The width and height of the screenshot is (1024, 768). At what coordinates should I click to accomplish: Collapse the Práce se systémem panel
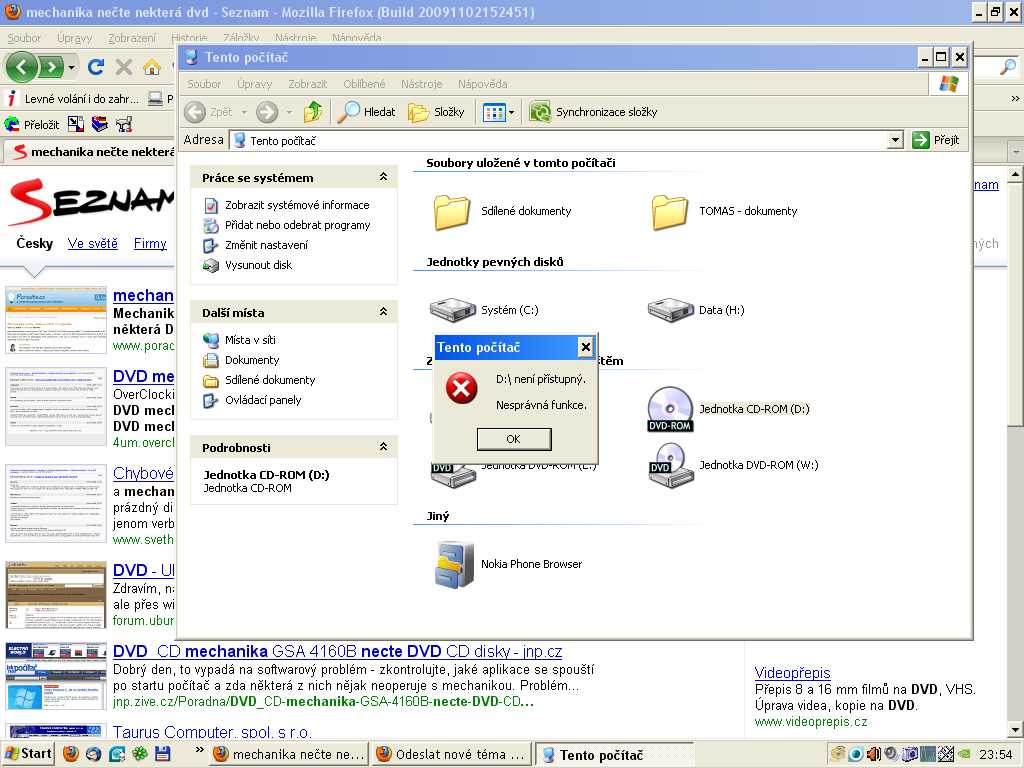point(383,177)
